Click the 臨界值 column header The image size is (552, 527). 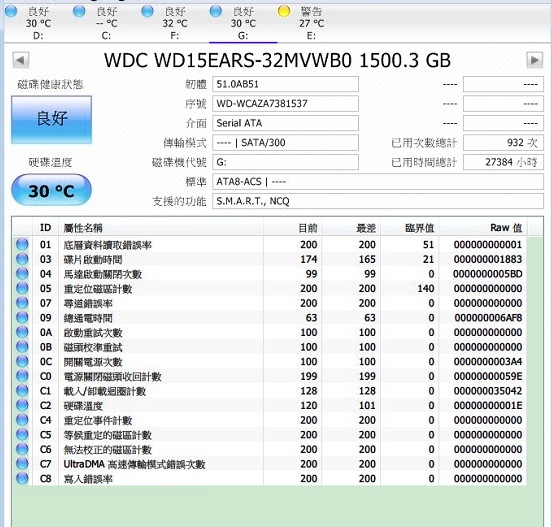point(409,228)
